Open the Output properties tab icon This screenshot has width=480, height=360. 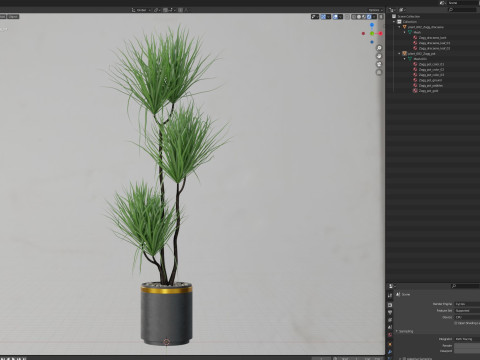point(390,312)
